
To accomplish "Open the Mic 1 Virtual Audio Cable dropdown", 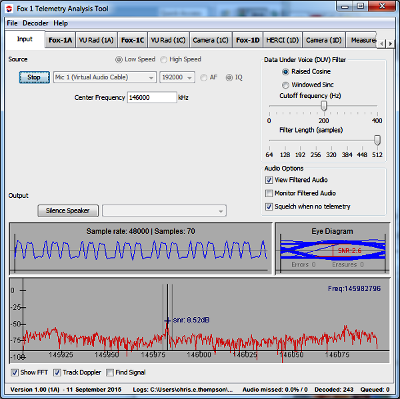I will 105,77.
